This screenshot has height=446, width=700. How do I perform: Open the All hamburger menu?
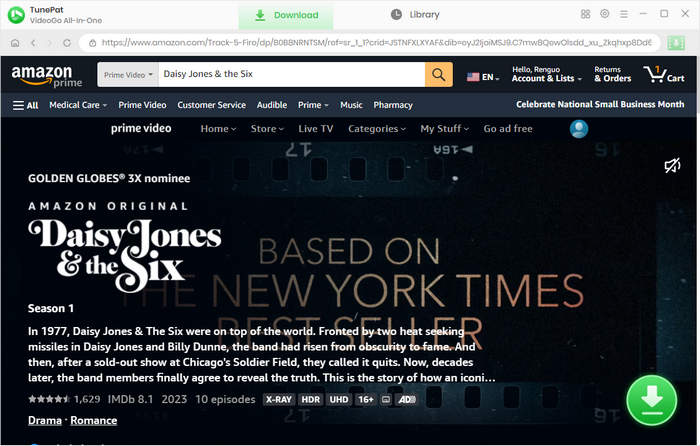pos(25,105)
